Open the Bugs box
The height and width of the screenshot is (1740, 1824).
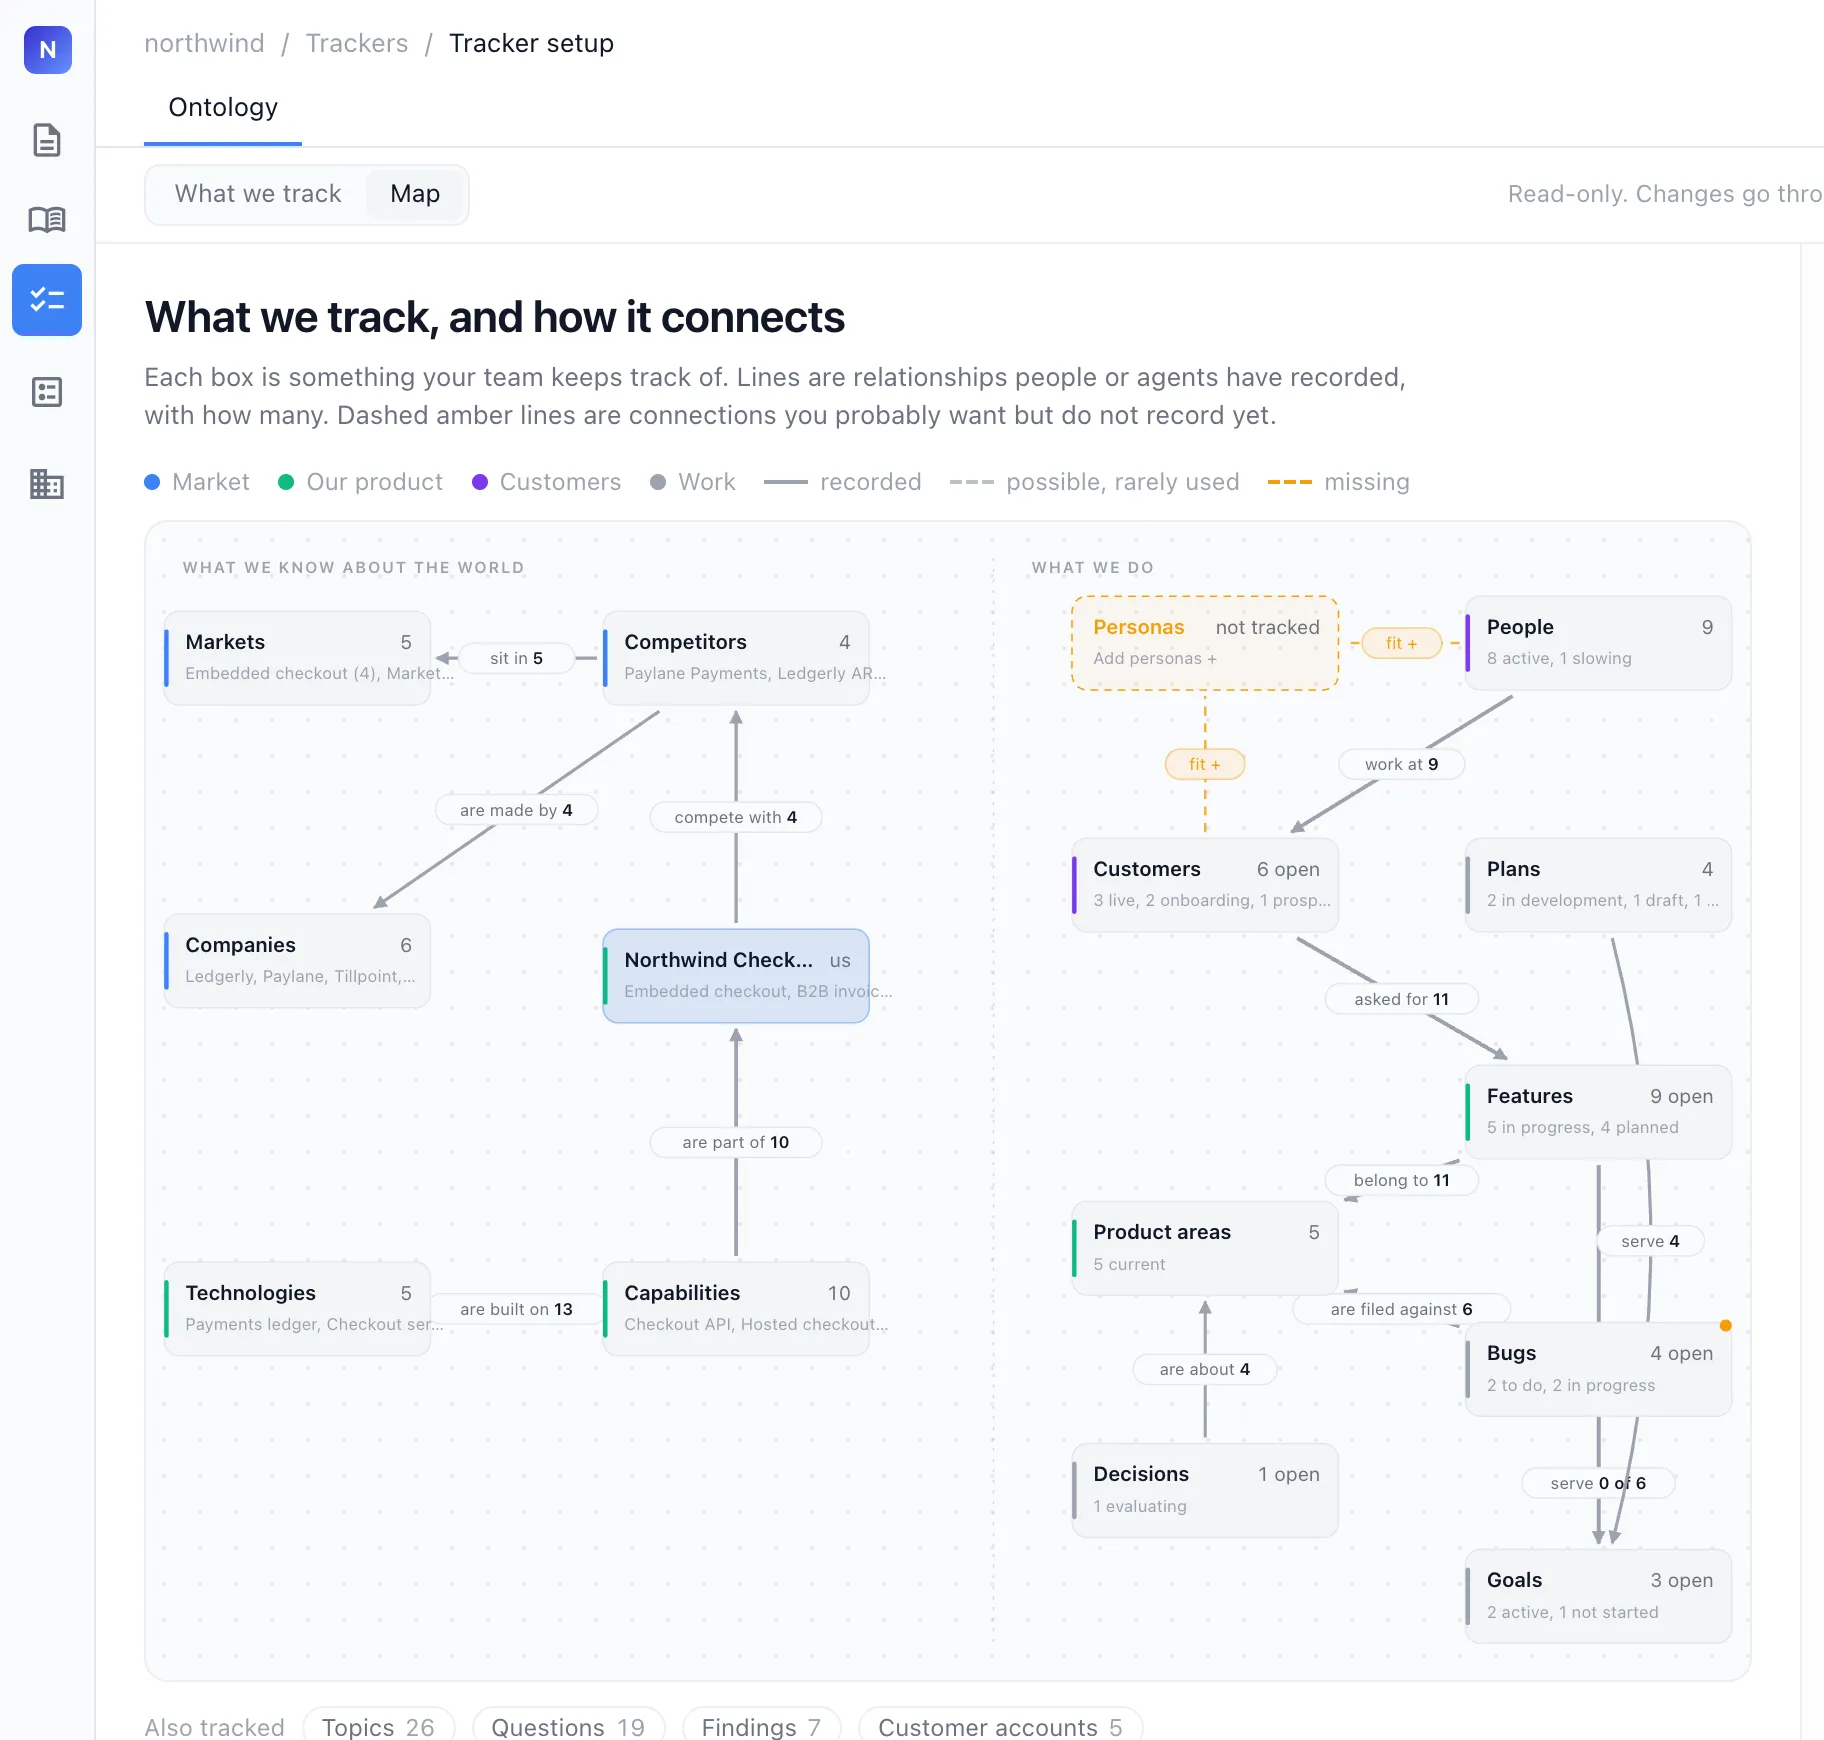tap(1598, 1369)
